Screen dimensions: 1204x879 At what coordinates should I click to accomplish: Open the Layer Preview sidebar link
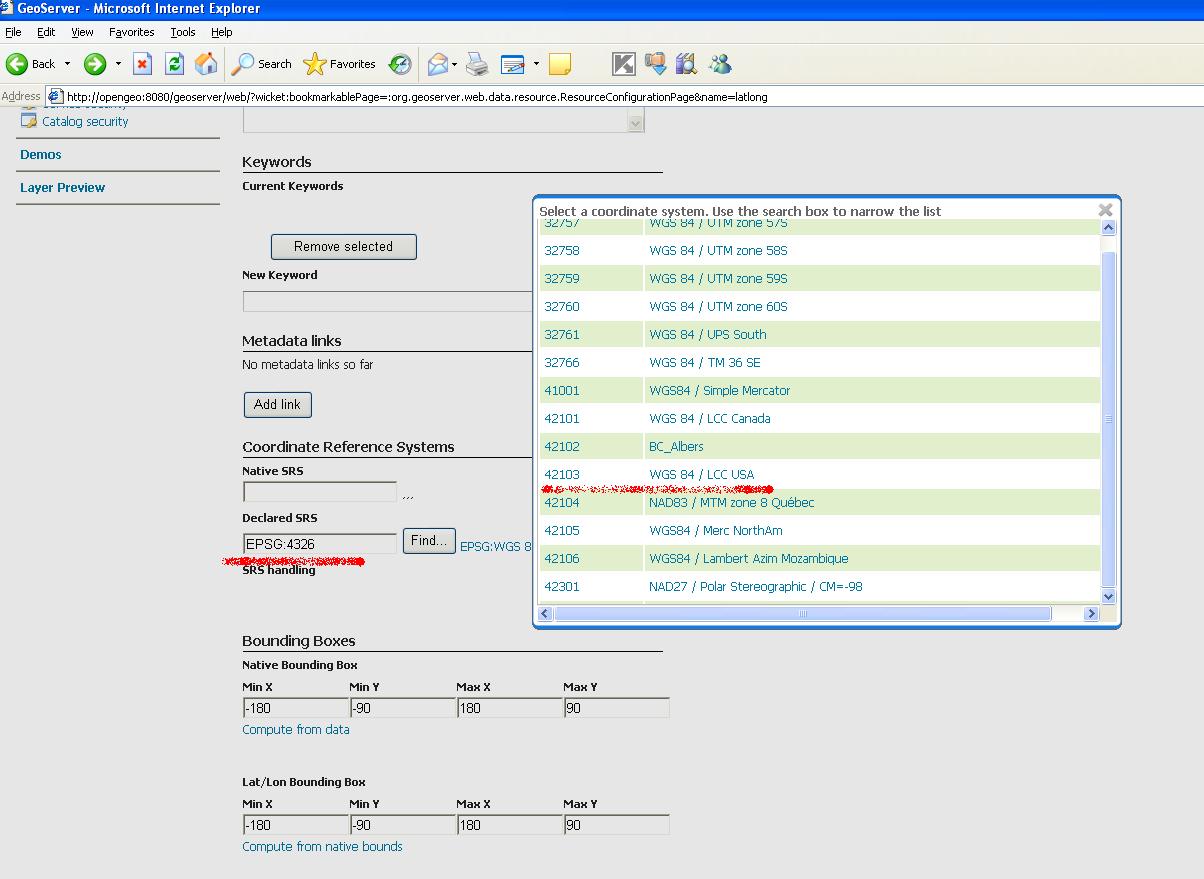(x=62, y=187)
